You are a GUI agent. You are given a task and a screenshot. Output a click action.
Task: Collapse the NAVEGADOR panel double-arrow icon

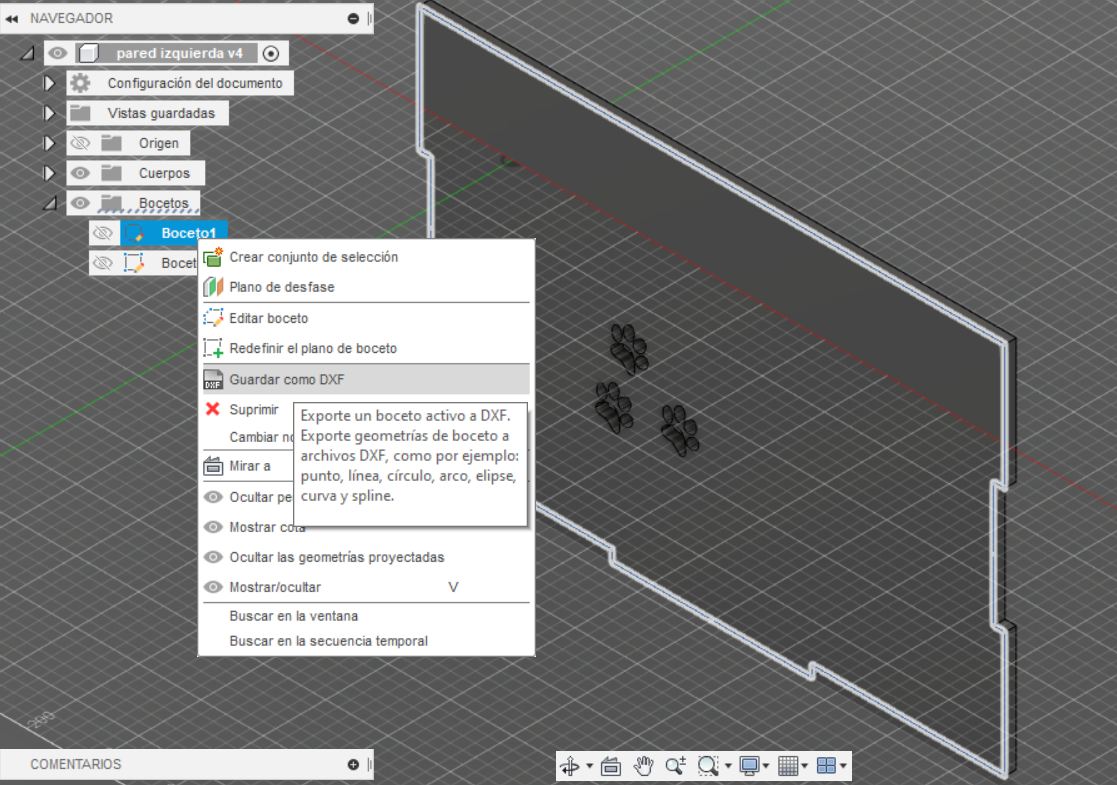(x=11, y=19)
